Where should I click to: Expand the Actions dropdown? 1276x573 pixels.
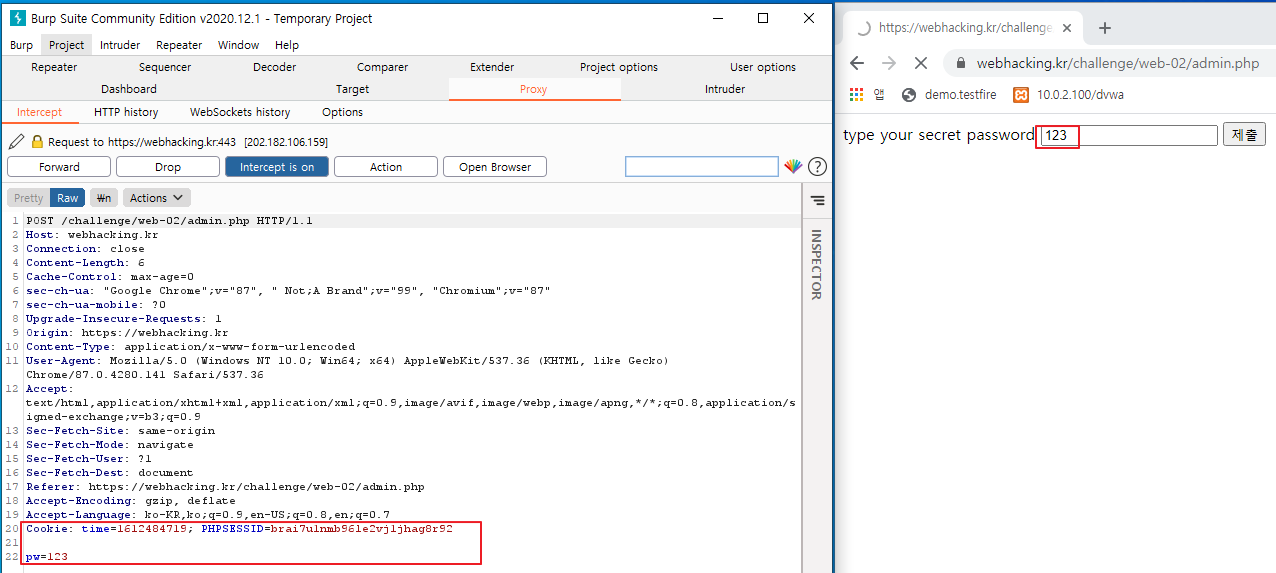pyautogui.click(x=156, y=198)
